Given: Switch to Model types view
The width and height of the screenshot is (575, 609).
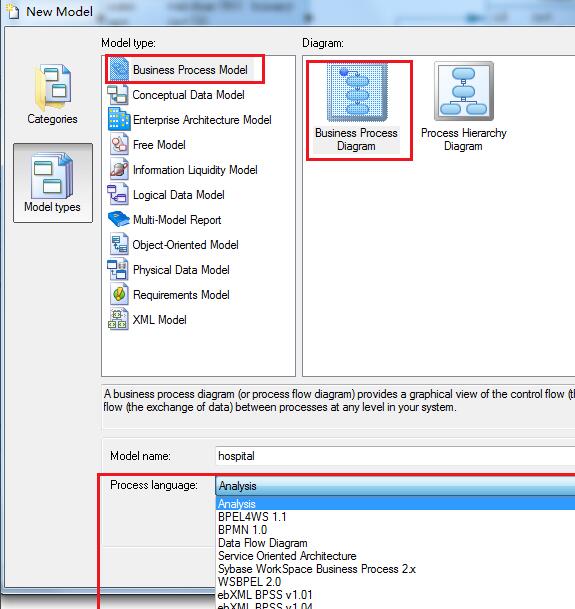Looking at the screenshot, I should tap(53, 183).
